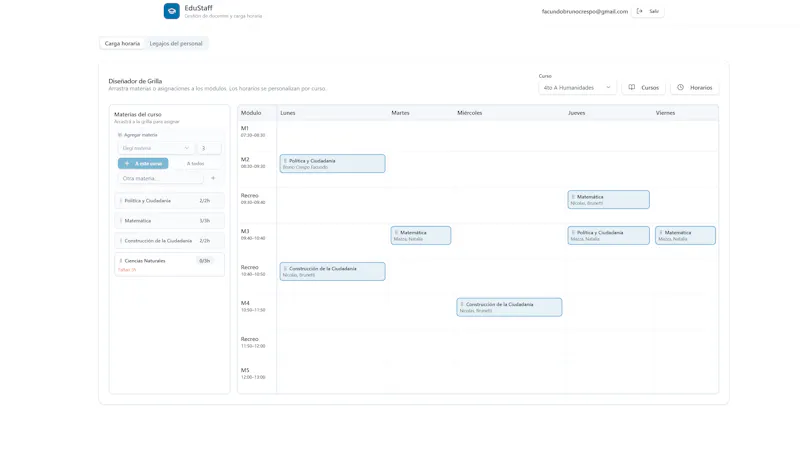Click the red Faltan 3h warning text
The width and height of the screenshot is (800, 470).
click(x=127, y=269)
